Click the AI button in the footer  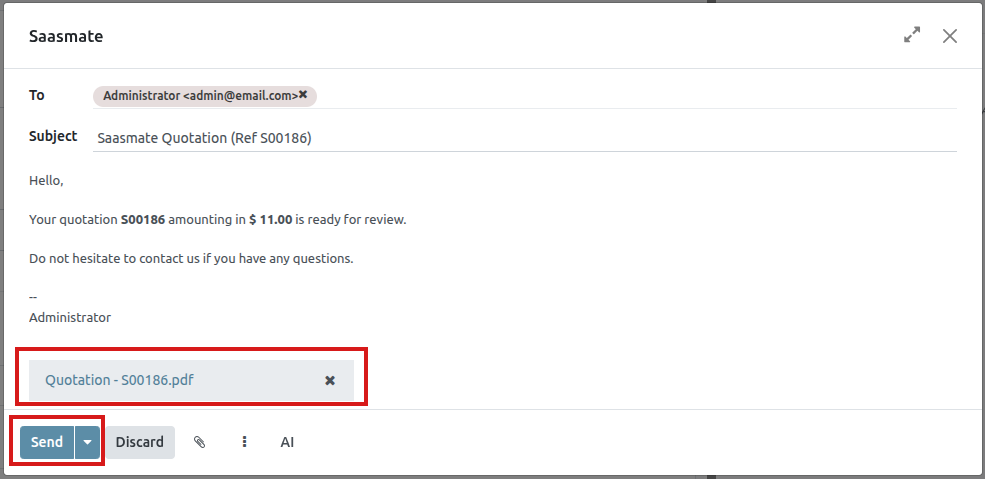(287, 442)
